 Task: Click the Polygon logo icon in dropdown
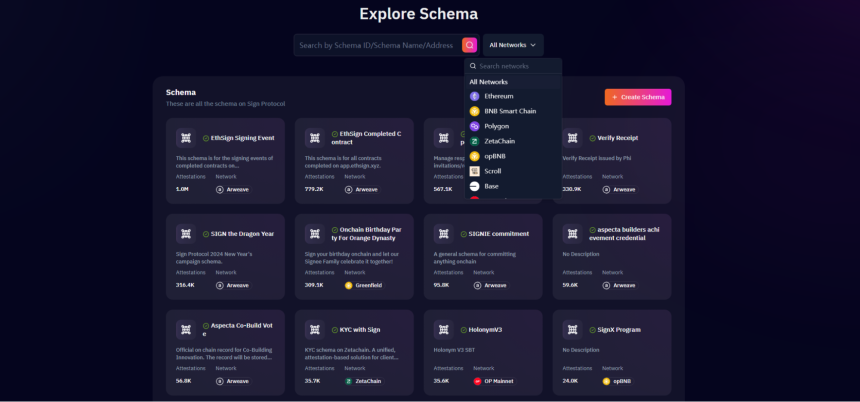(474, 126)
